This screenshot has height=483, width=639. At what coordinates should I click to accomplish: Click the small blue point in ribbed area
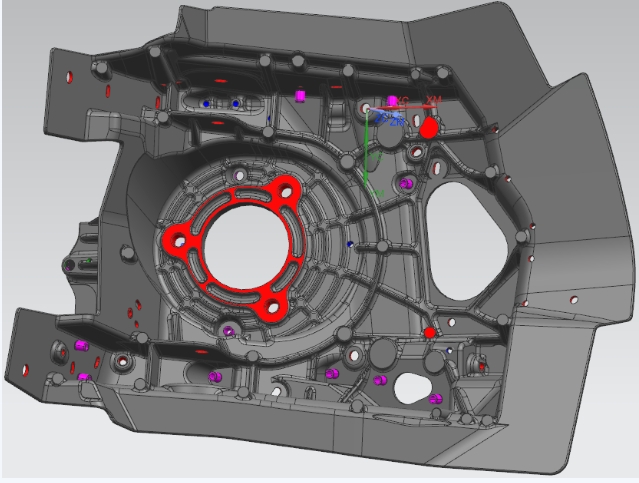(349, 244)
